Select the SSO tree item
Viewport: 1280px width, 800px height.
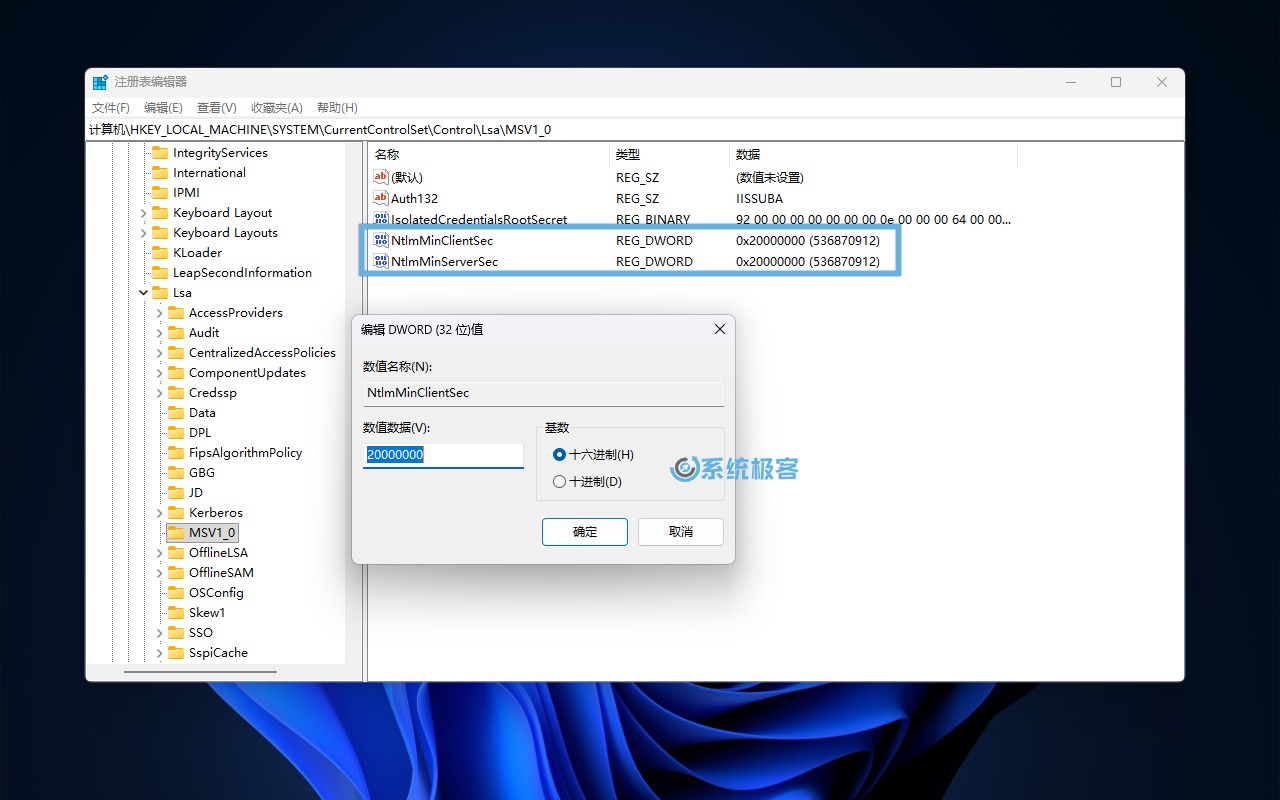(x=201, y=633)
